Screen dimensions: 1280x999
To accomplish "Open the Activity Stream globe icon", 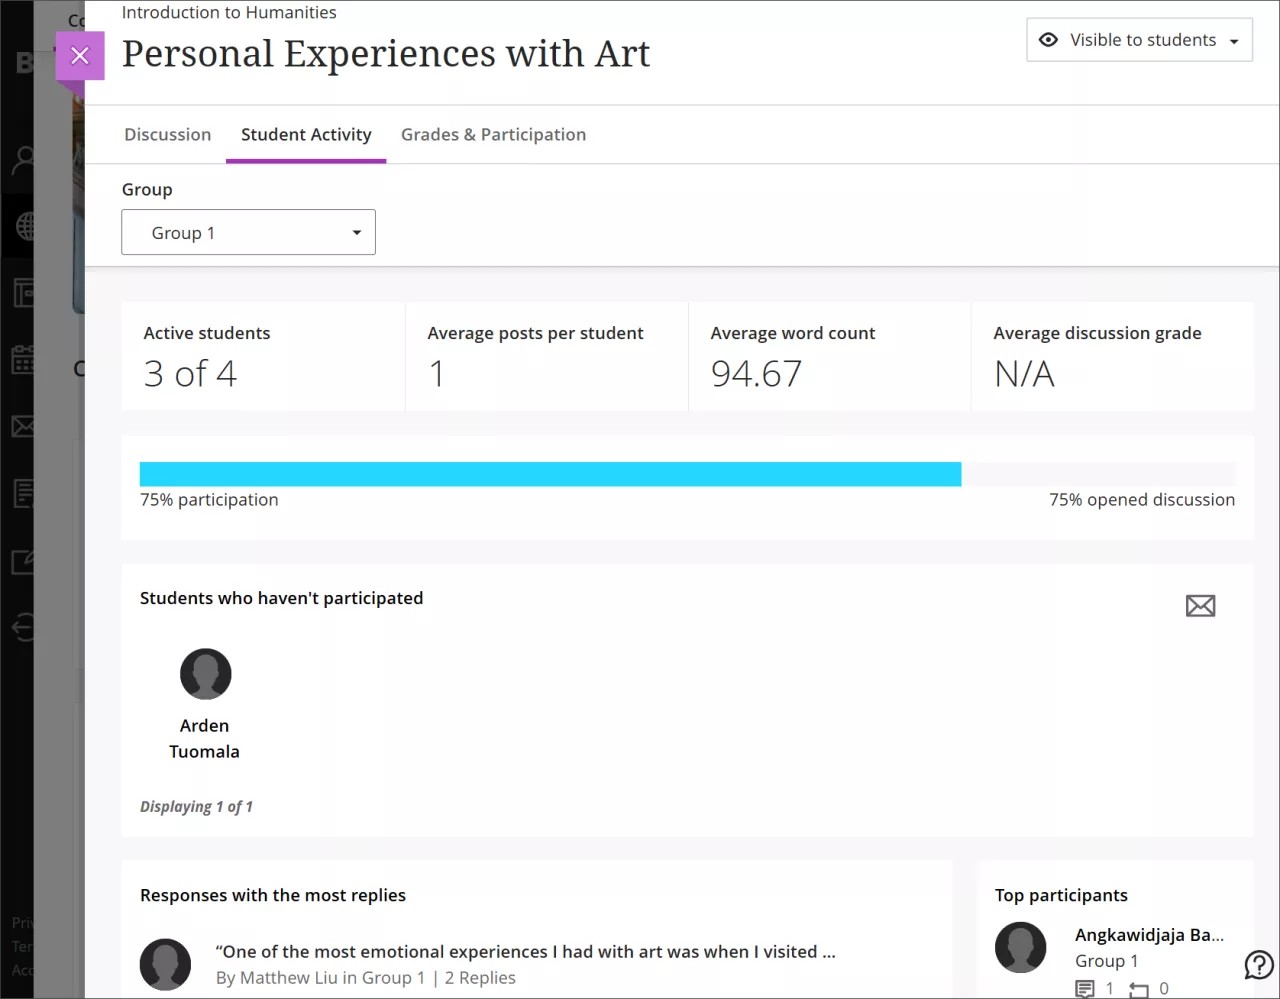I will coord(22,225).
